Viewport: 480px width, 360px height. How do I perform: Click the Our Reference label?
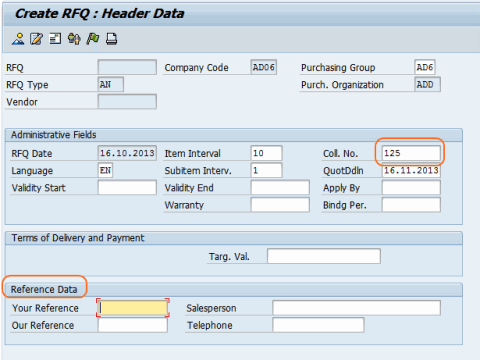(43, 325)
